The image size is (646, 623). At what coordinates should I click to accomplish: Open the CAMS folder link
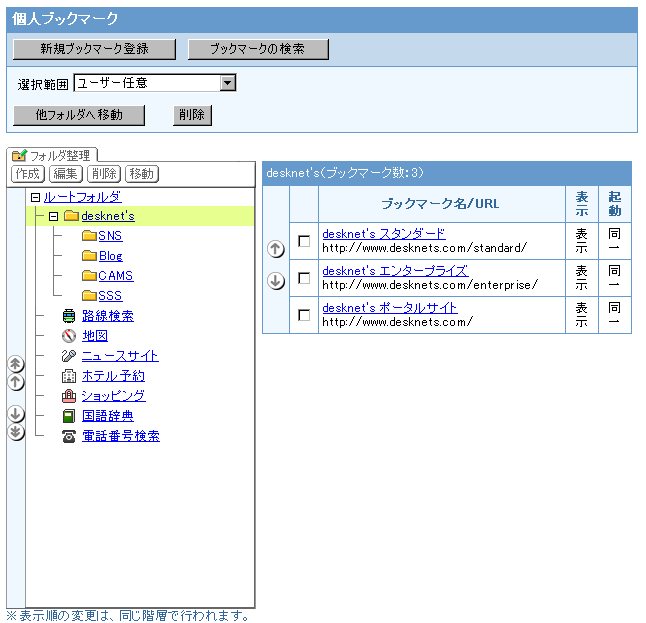pos(116,276)
